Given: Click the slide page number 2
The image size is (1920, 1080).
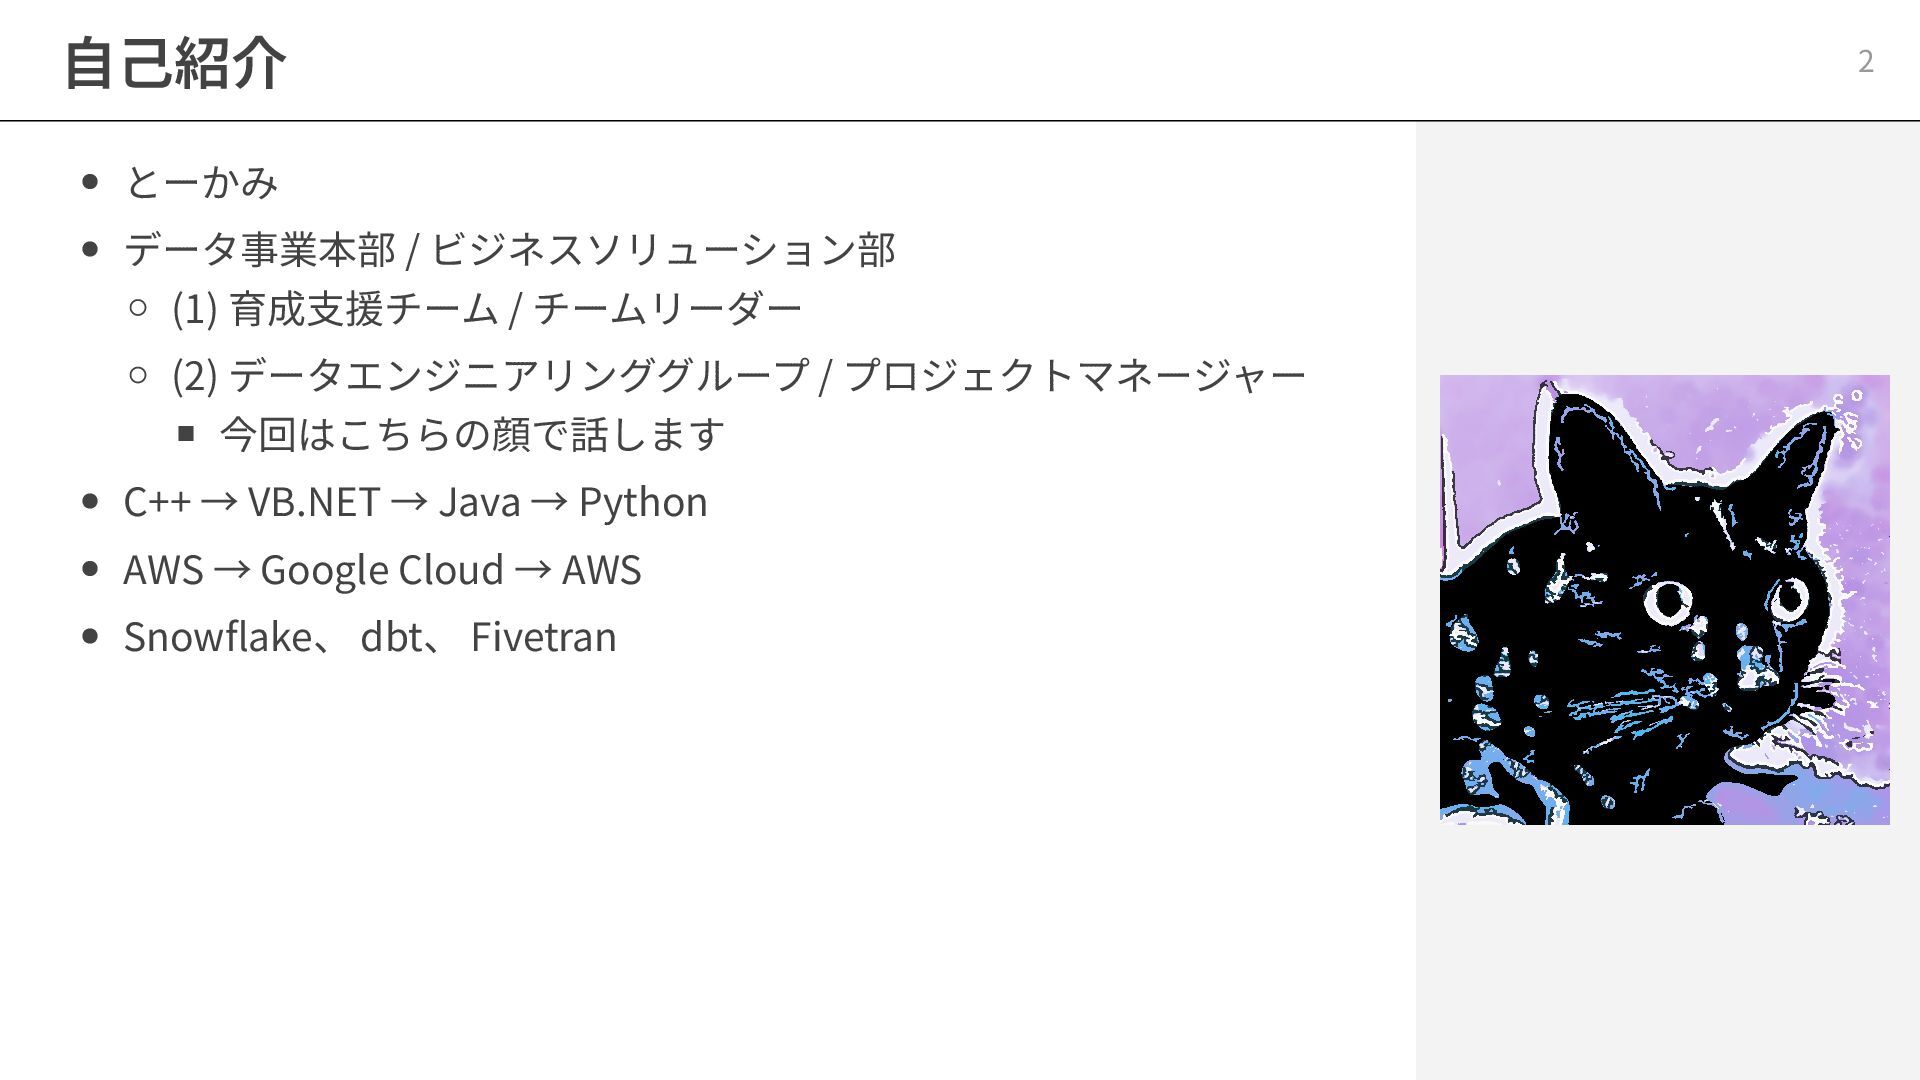Looking at the screenshot, I should (1865, 62).
